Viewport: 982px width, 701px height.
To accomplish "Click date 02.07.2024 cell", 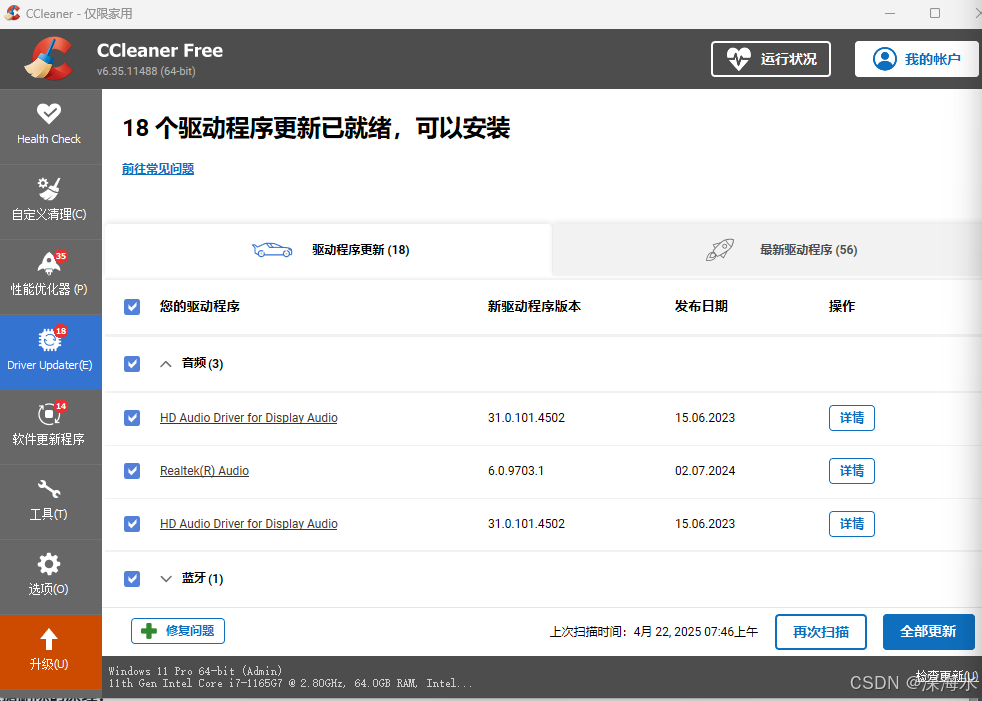I will [x=705, y=470].
